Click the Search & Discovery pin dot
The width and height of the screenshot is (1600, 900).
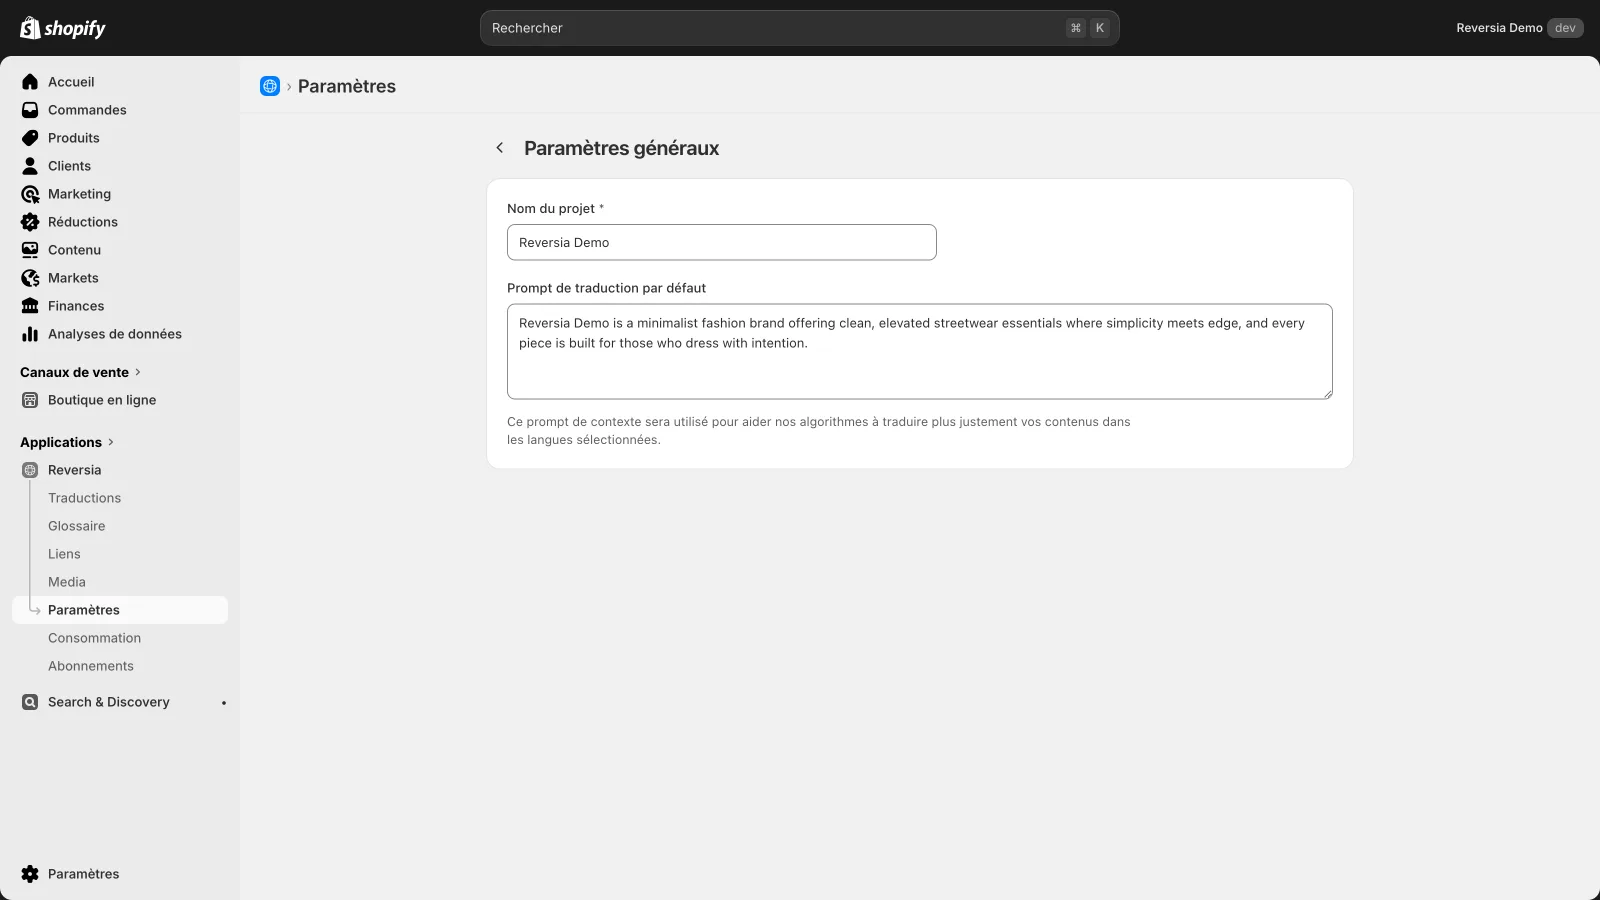[x=224, y=703]
